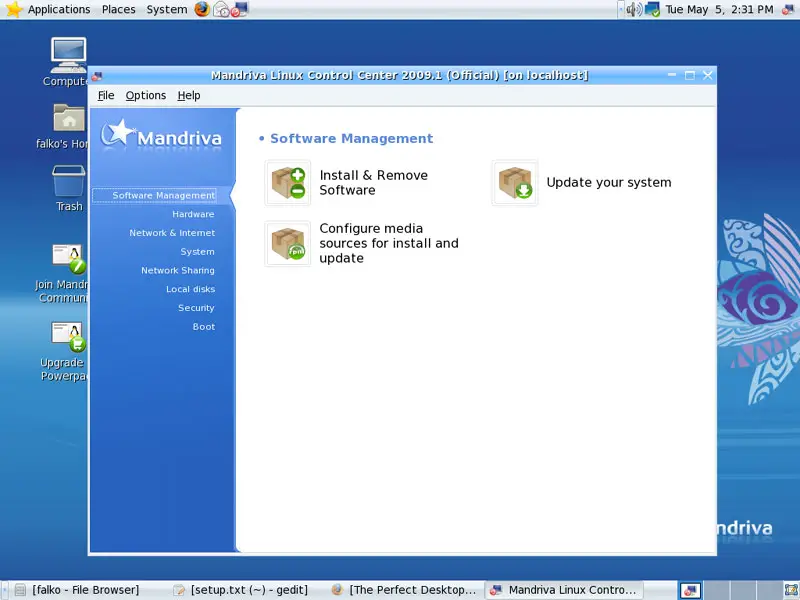Click Configure media sources for install label
800x600 pixels.
pos(389,243)
